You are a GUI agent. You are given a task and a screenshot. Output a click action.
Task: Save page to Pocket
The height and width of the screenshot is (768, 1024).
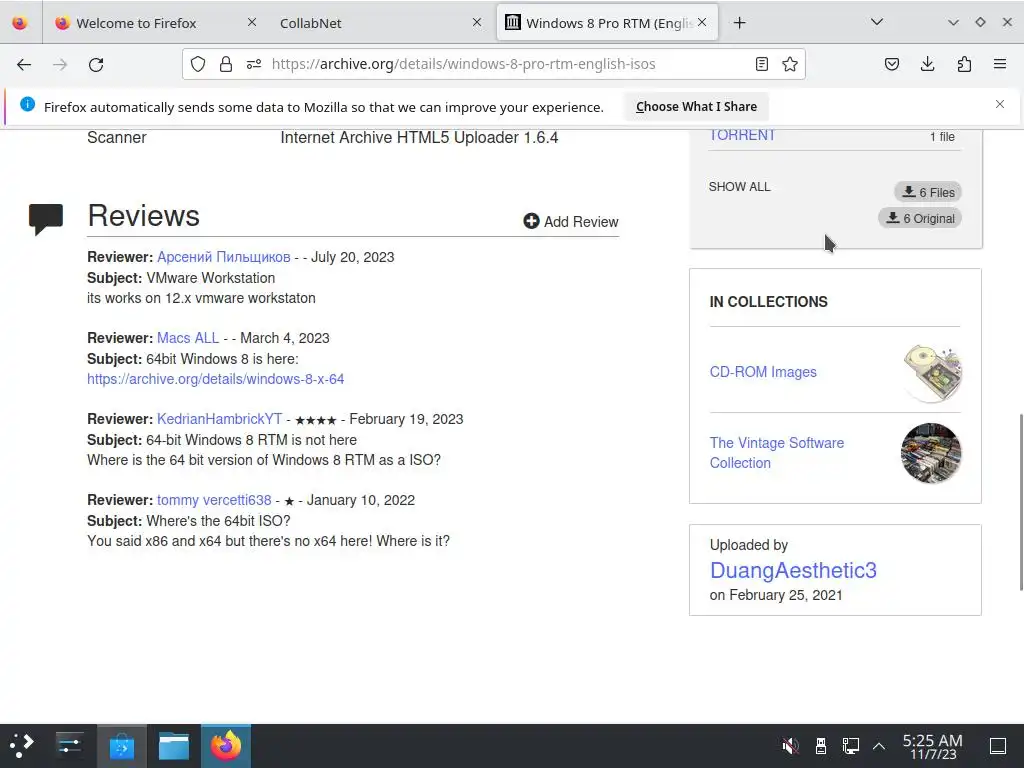click(892, 64)
